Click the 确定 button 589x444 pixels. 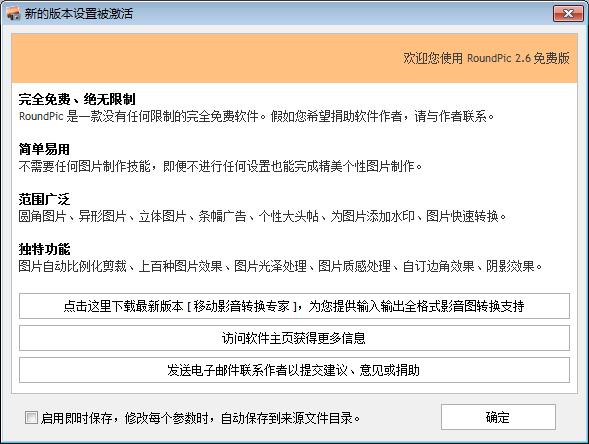[498, 417]
